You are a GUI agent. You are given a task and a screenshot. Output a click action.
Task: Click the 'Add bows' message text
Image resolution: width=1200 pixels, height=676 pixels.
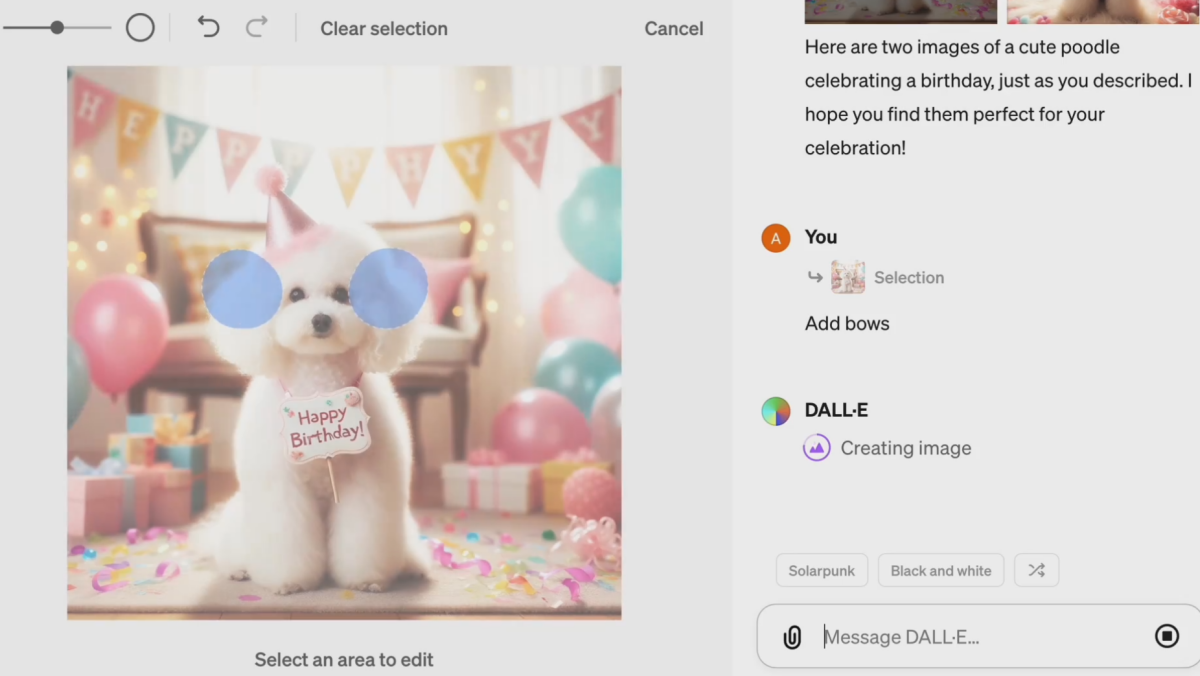coord(847,323)
